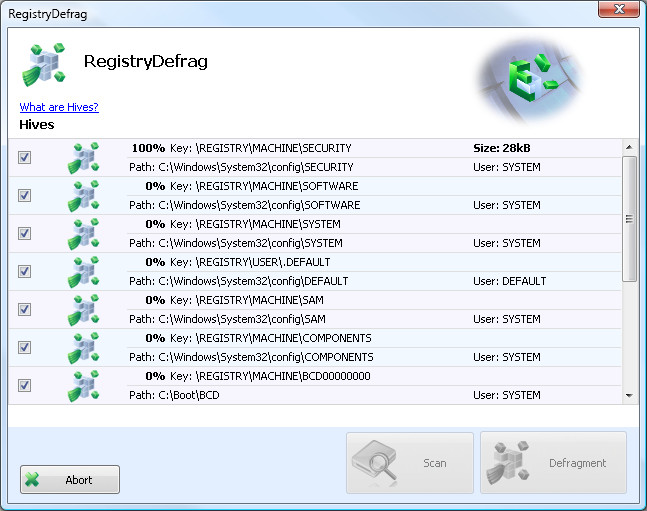This screenshot has height=511, width=647.
Task: Click the 'User: SYSTEM' label in SECURITY row
Action: (x=507, y=167)
